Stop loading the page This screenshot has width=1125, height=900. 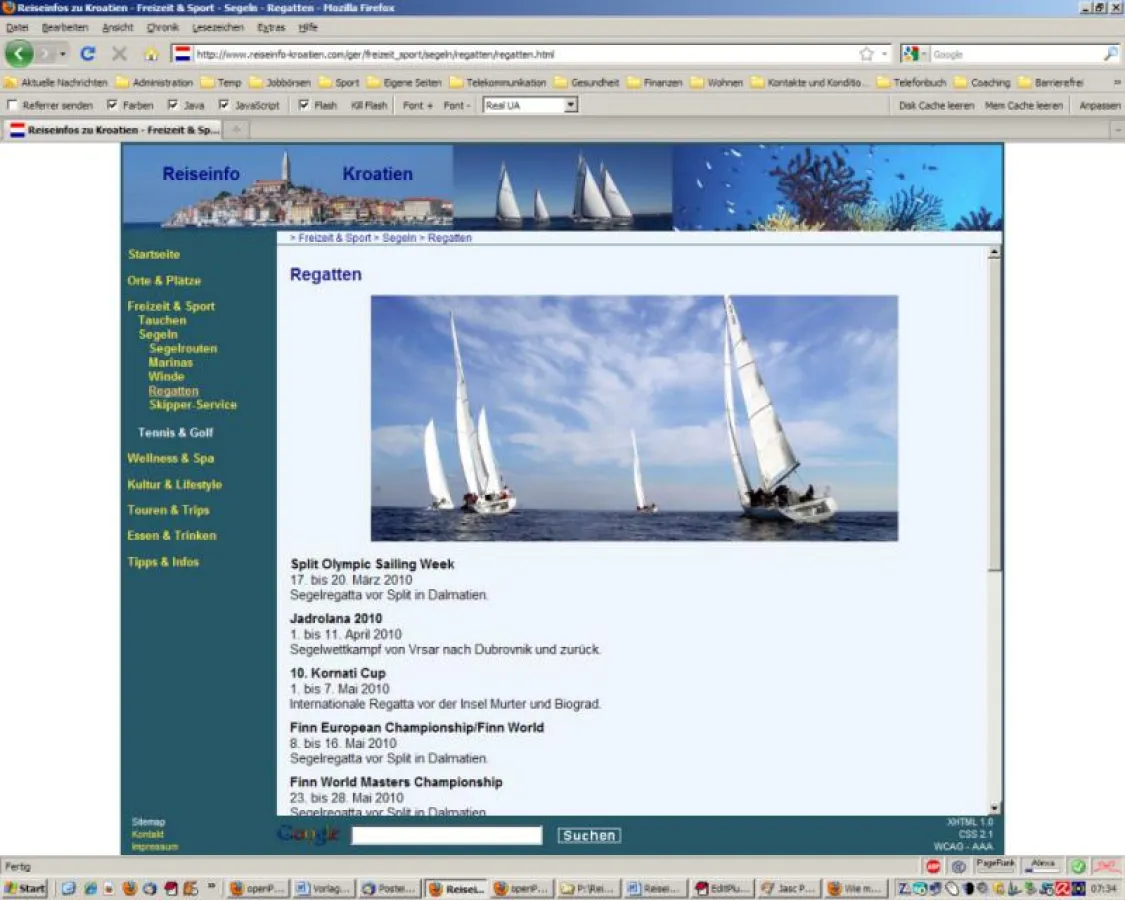[120, 53]
